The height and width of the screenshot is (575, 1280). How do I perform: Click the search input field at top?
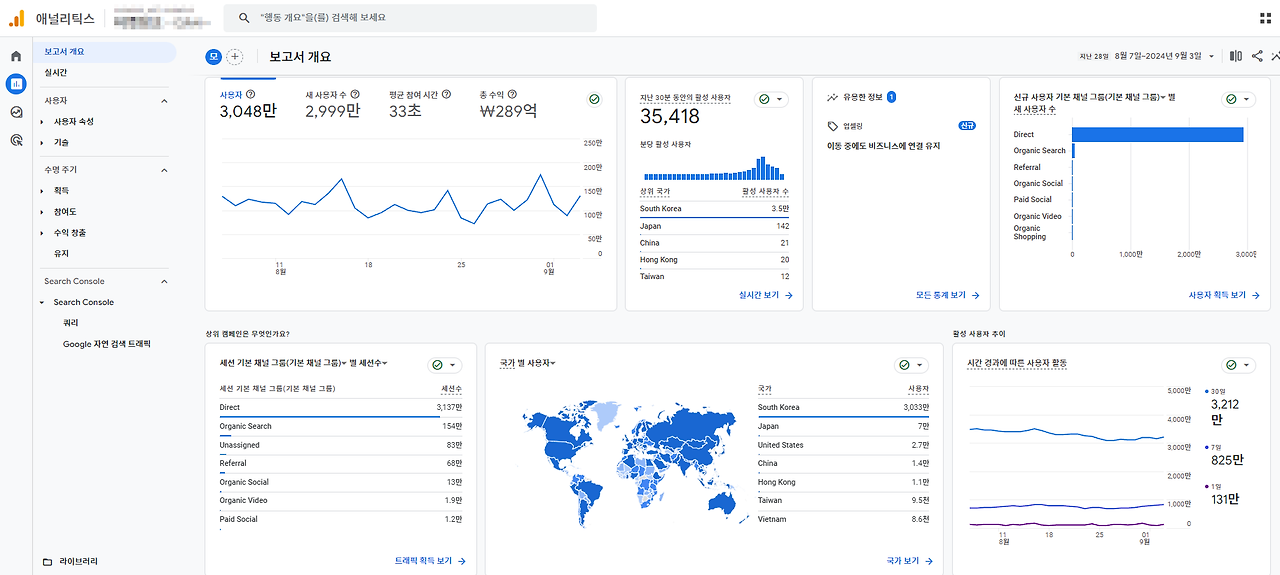[410, 18]
